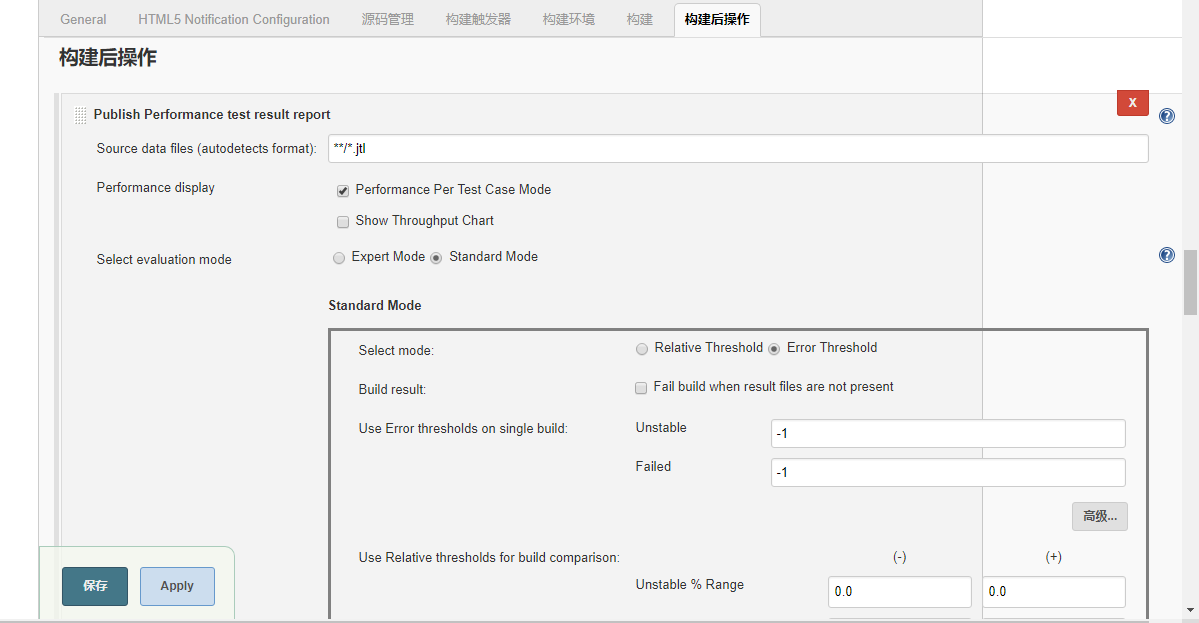Click the 保存 save button
The image size is (1199, 623).
coord(95,586)
